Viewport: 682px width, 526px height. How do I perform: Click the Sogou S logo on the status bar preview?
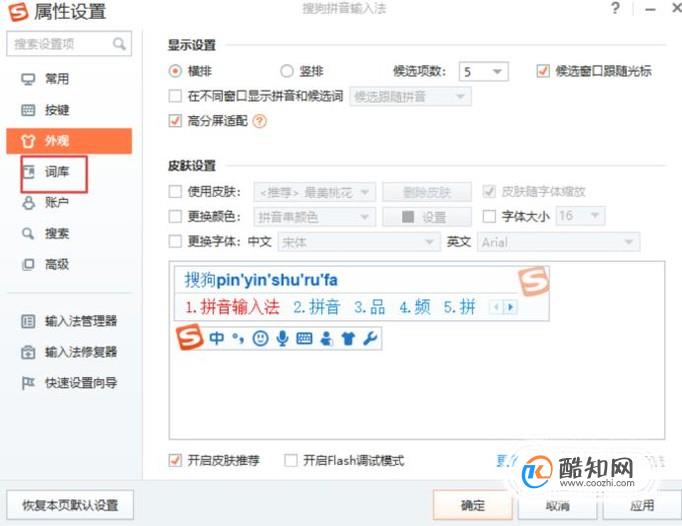point(189,337)
